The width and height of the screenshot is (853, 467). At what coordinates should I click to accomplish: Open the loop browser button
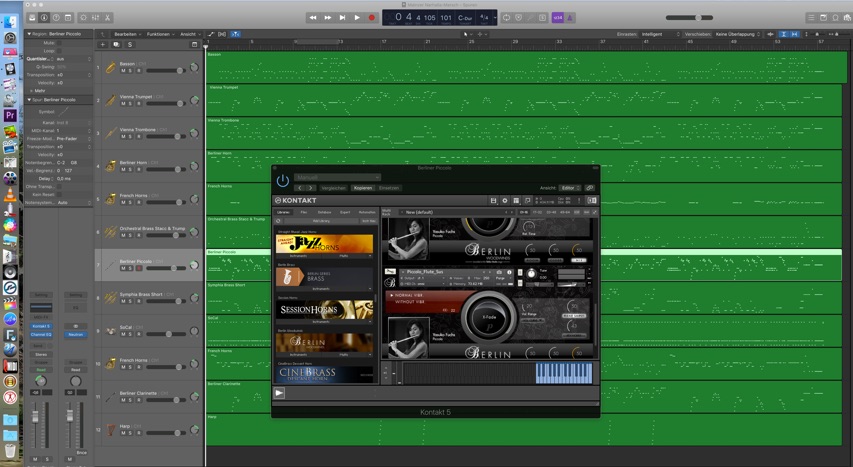pyautogui.click(x=835, y=17)
